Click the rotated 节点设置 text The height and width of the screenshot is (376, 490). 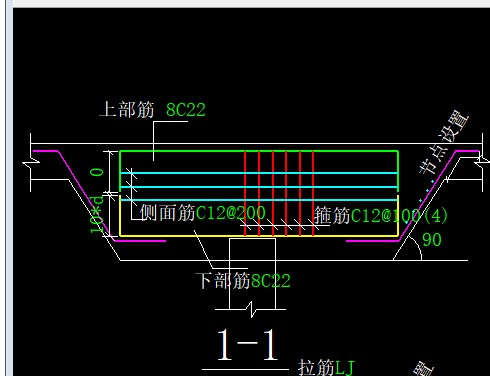click(444, 142)
